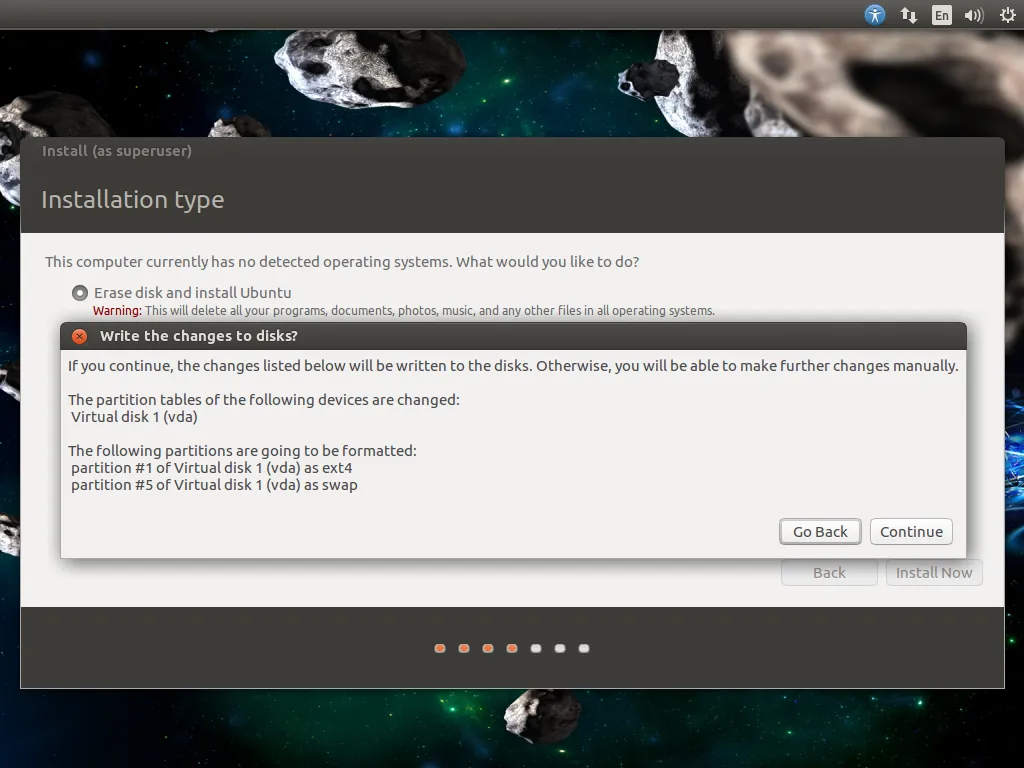Click the partition #1 ext4 line

point(212,468)
